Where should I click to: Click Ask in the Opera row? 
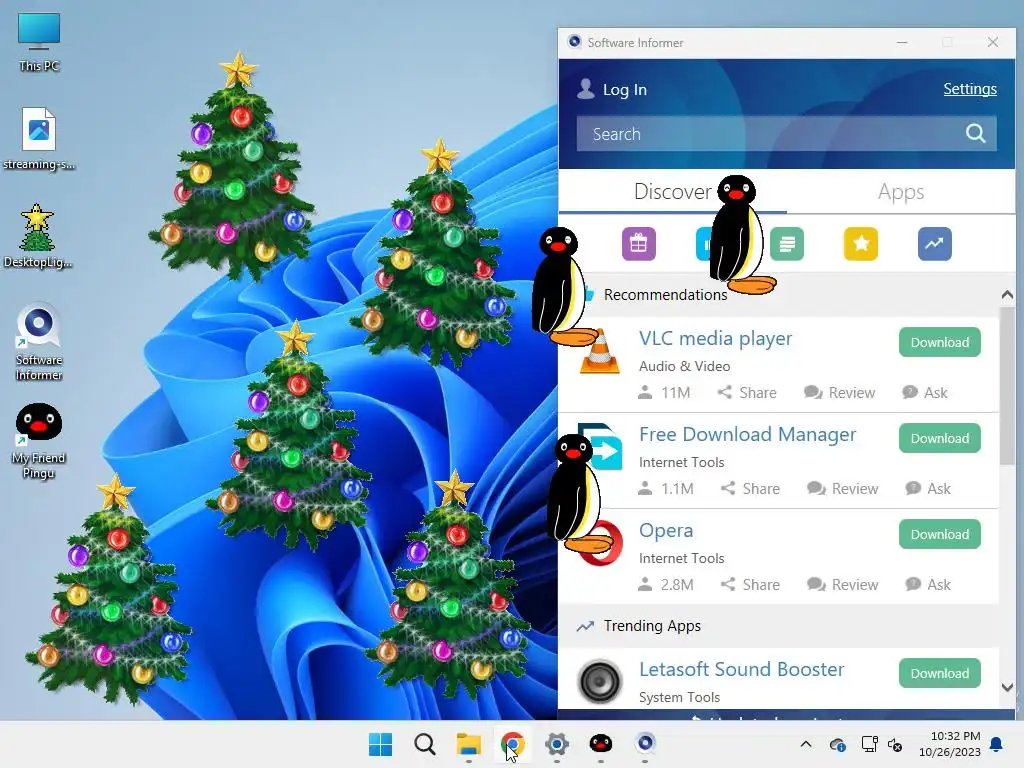point(927,584)
